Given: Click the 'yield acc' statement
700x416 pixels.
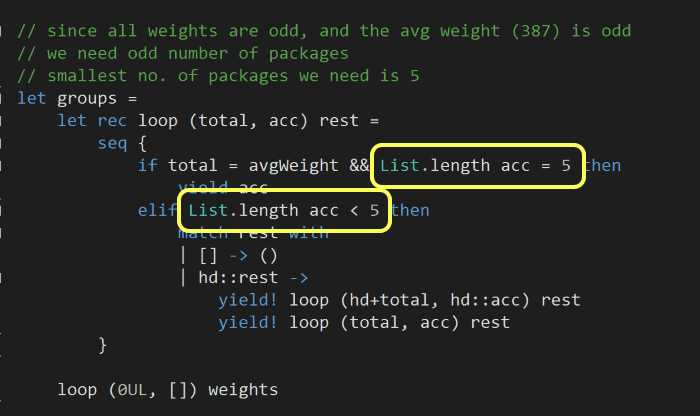Looking at the screenshot, I should (223, 188).
